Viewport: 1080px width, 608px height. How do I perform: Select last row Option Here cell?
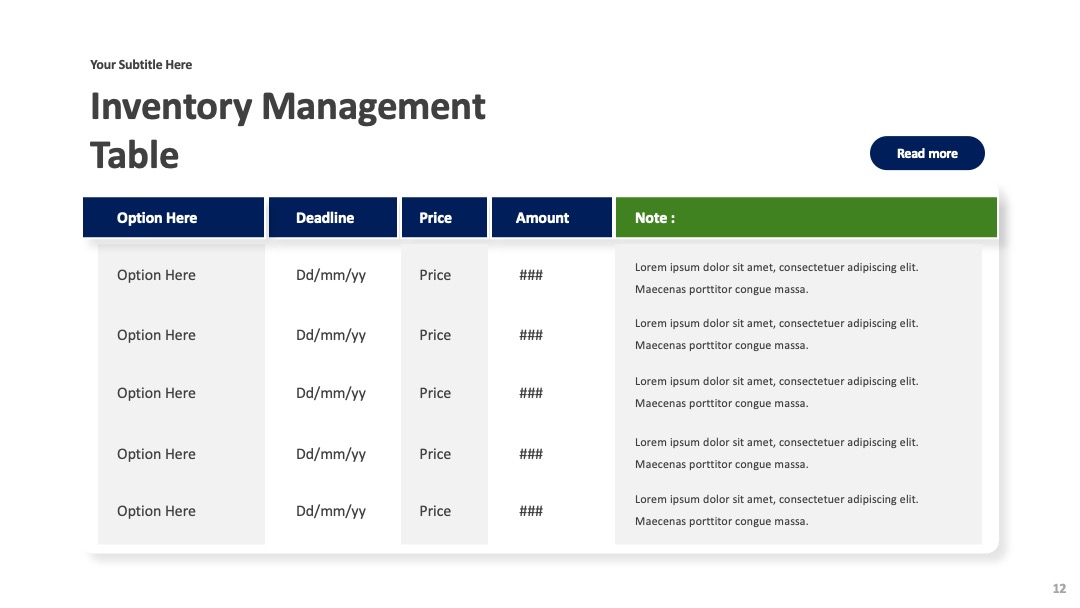pos(156,512)
